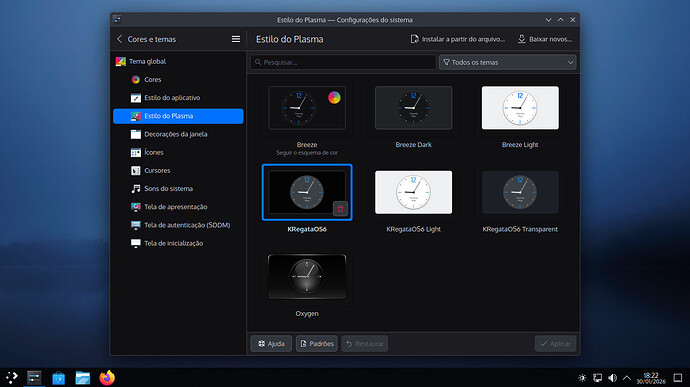Open the hamburger menu in sidebar header
Viewport: 690px width, 387px height.
(x=236, y=39)
